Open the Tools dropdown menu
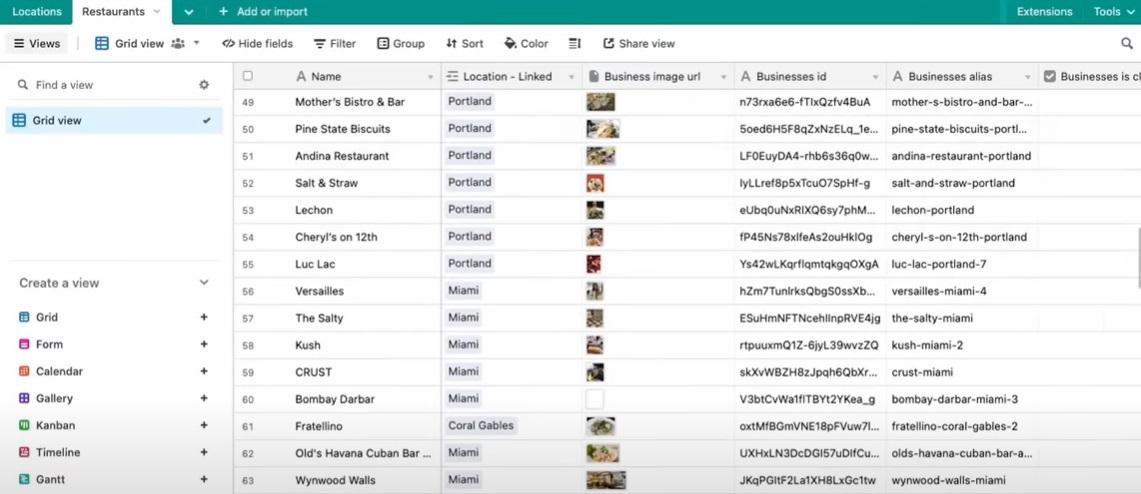The width and height of the screenshot is (1141, 494). pyautogui.click(x=1114, y=12)
